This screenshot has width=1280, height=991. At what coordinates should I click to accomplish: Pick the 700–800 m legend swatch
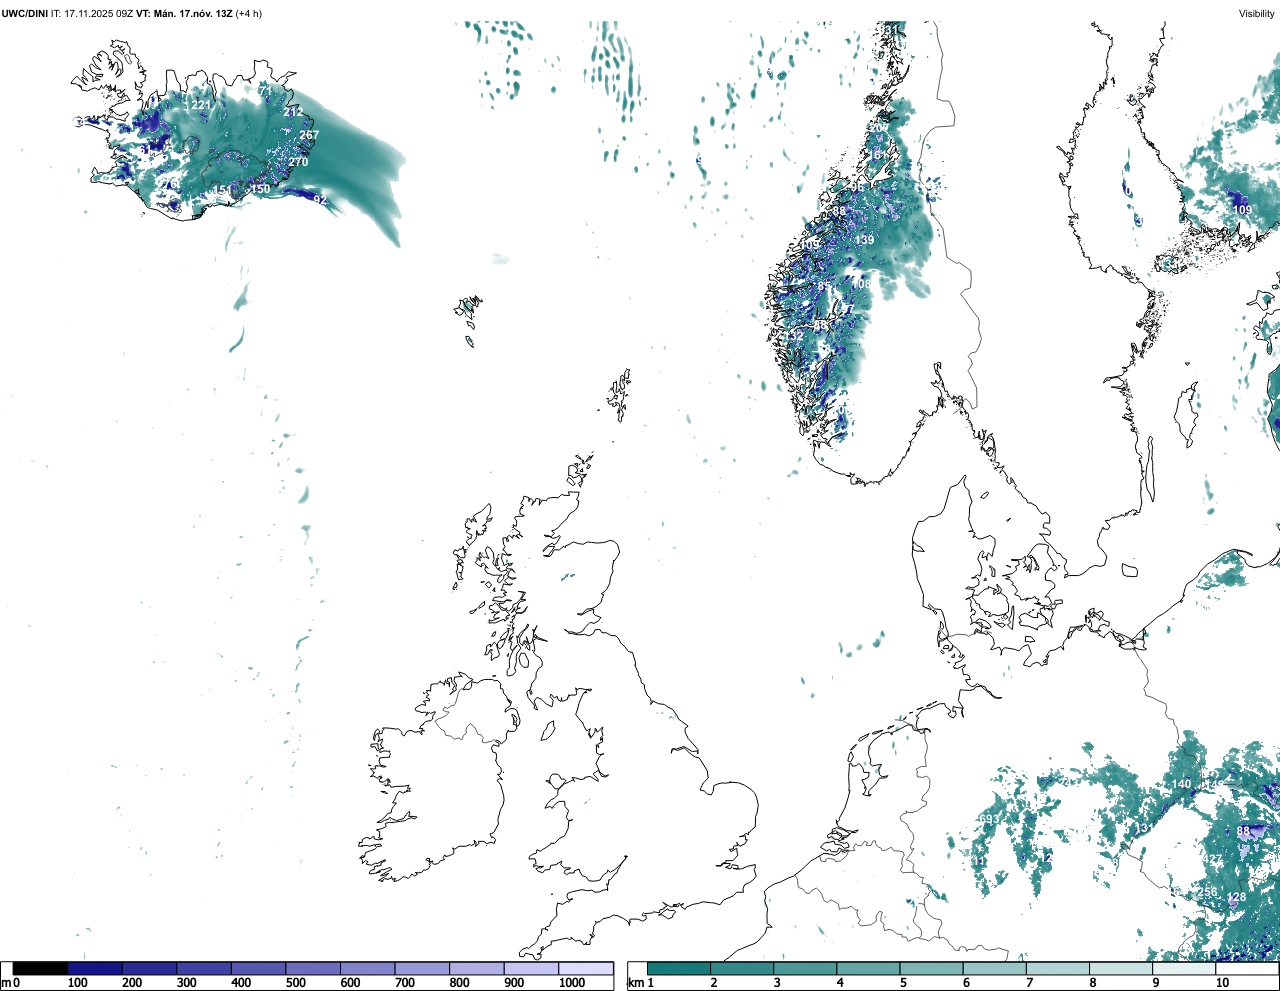(x=422, y=968)
